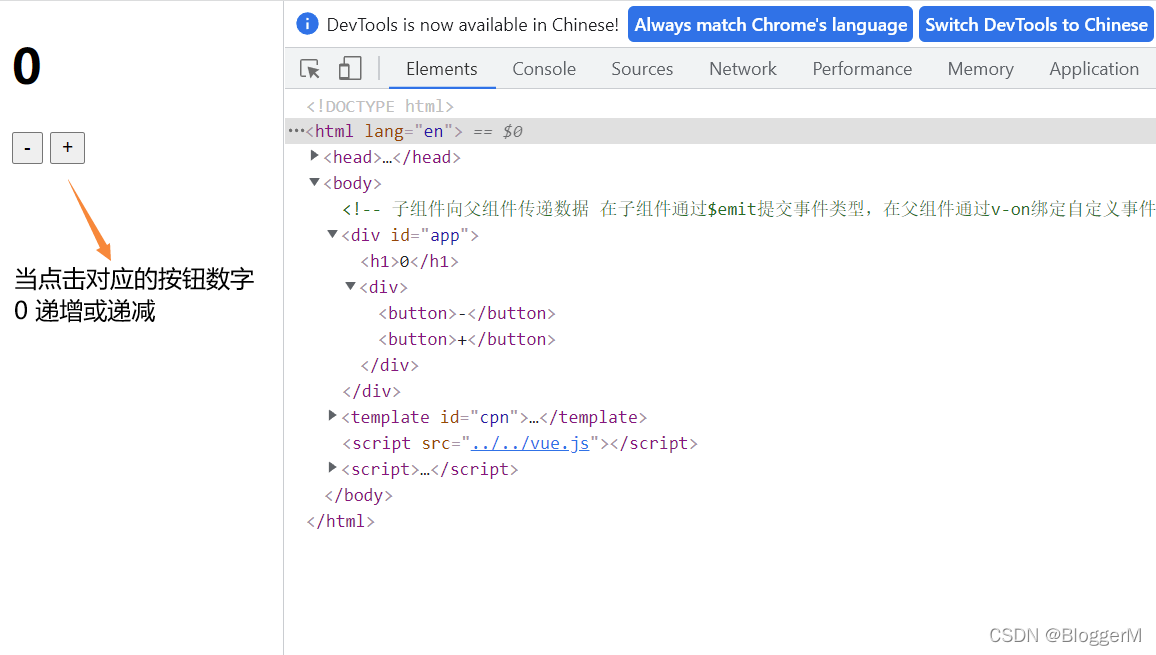Screen dimensions: 1156x655
Task: Click Switch DevTools to Chinese button
Action: 1036,24
